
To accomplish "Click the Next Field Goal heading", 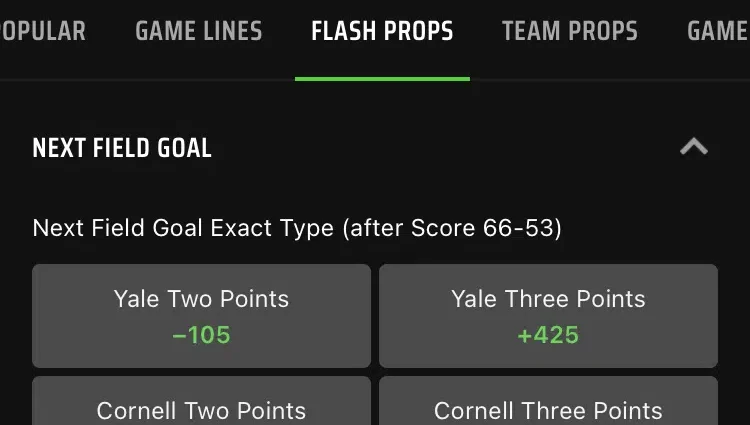I will pyautogui.click(x=122, y=149).
